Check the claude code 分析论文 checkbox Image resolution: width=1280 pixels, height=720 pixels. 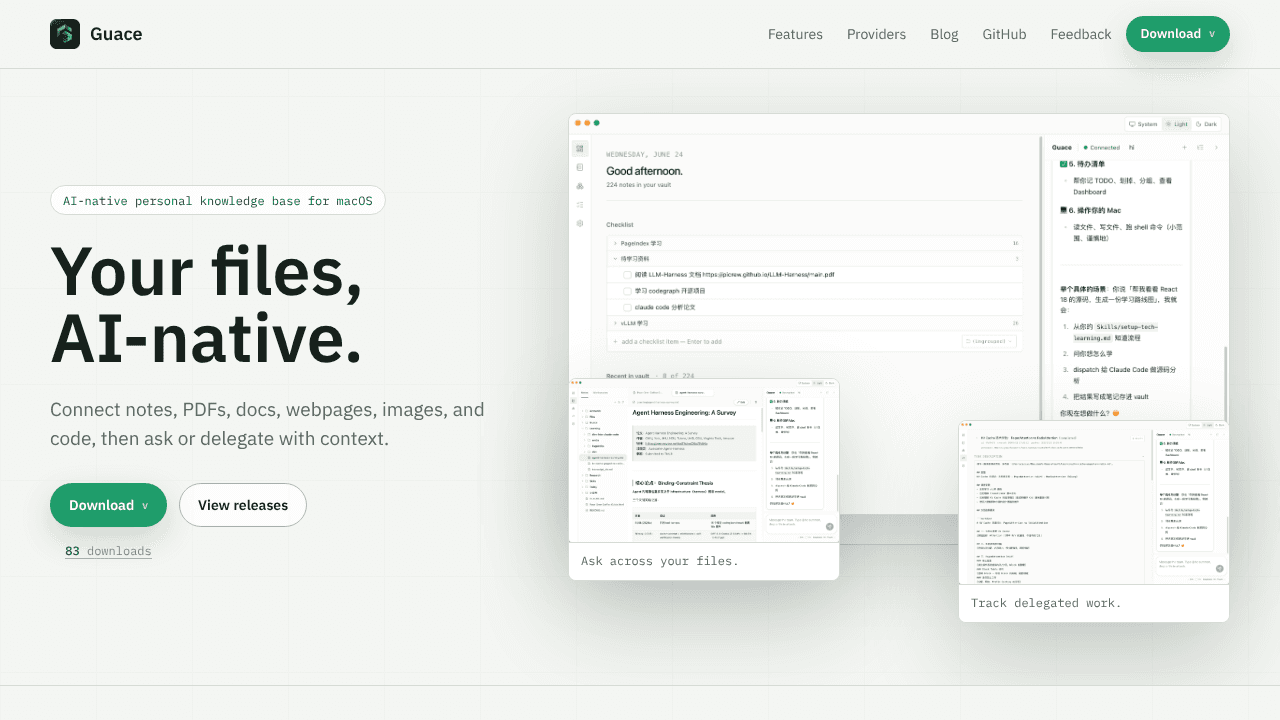pos(627,307)
